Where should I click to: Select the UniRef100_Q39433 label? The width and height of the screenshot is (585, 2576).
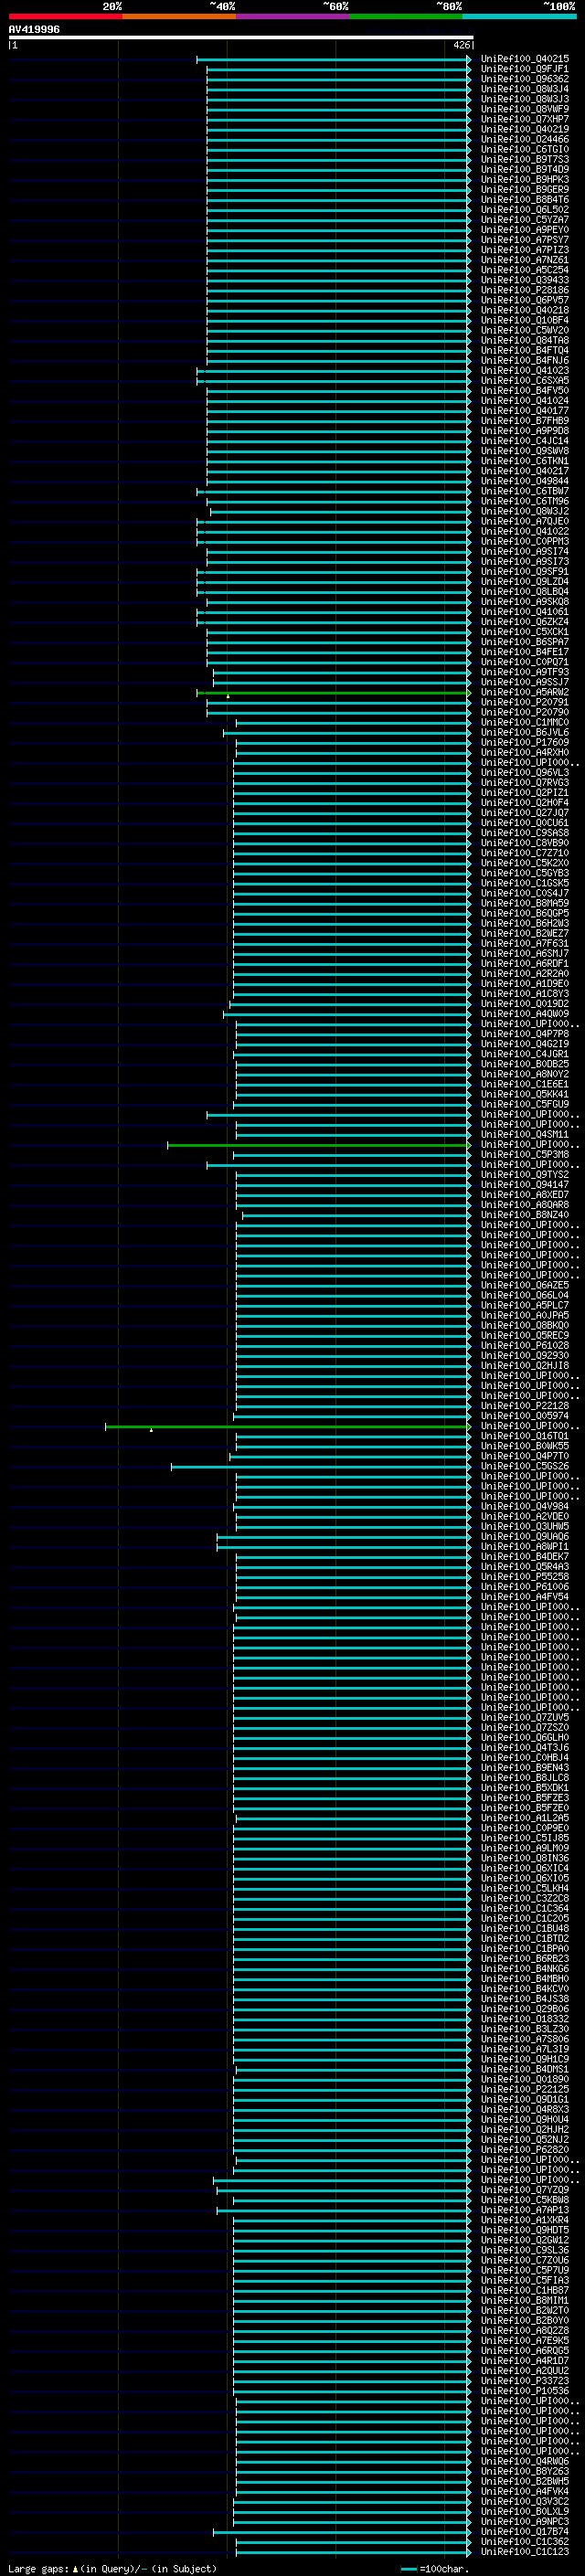click(525, 280)
